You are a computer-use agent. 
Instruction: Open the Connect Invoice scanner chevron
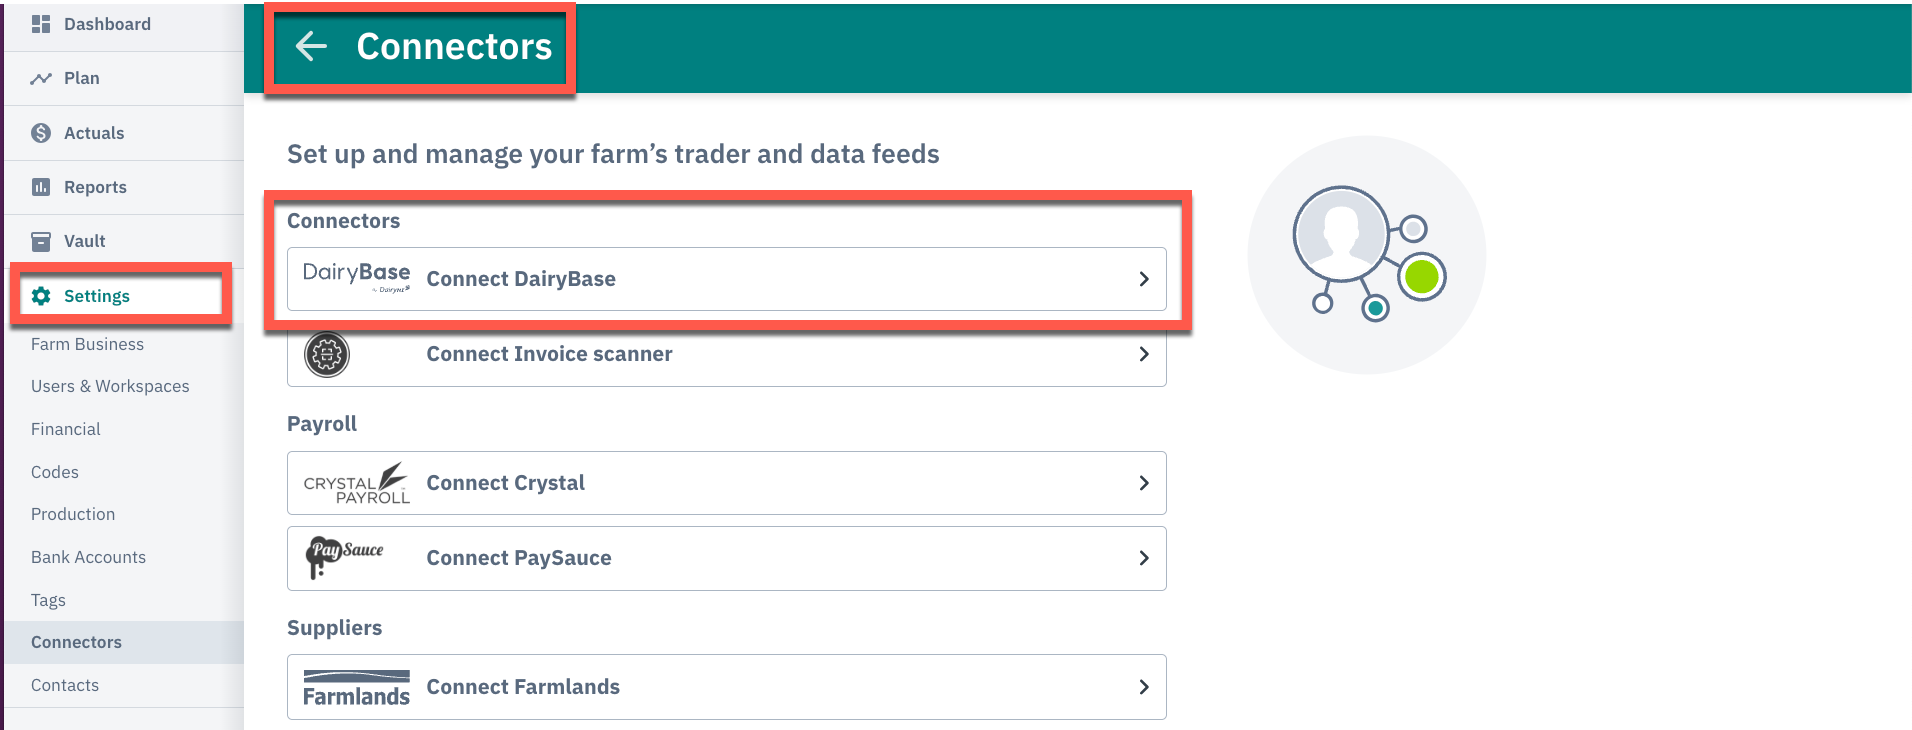1144,354
